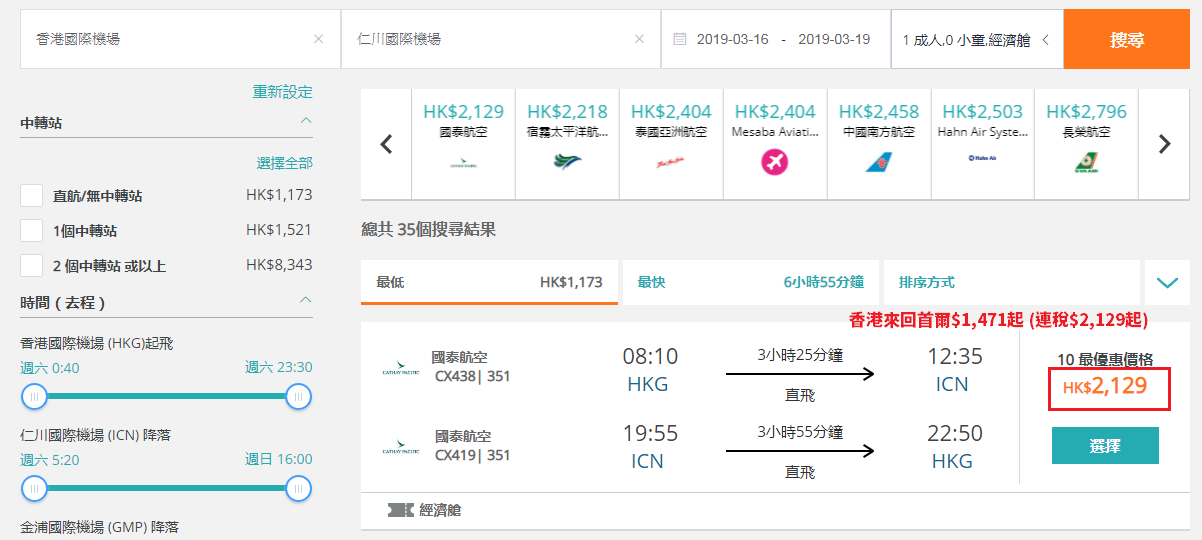Screen dimensions: 1202x540
Task: Open the 排序方式 sort method dropdown
Action: 1011,282
